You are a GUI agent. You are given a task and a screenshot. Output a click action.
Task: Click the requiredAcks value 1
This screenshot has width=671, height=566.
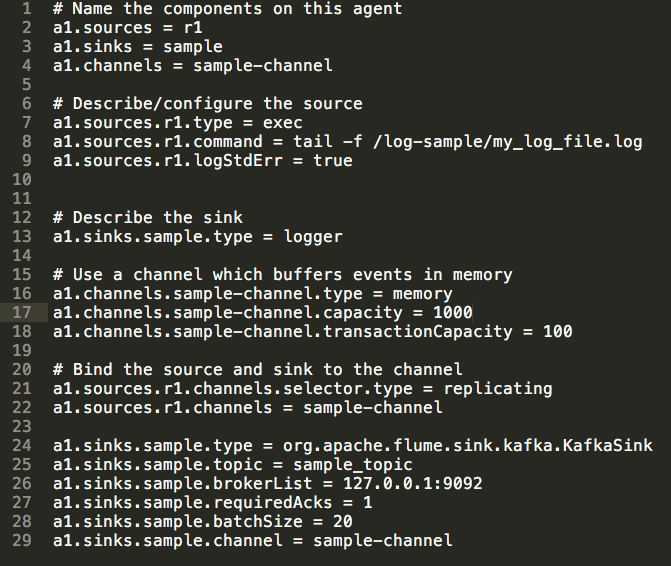[x=368, y=502]
